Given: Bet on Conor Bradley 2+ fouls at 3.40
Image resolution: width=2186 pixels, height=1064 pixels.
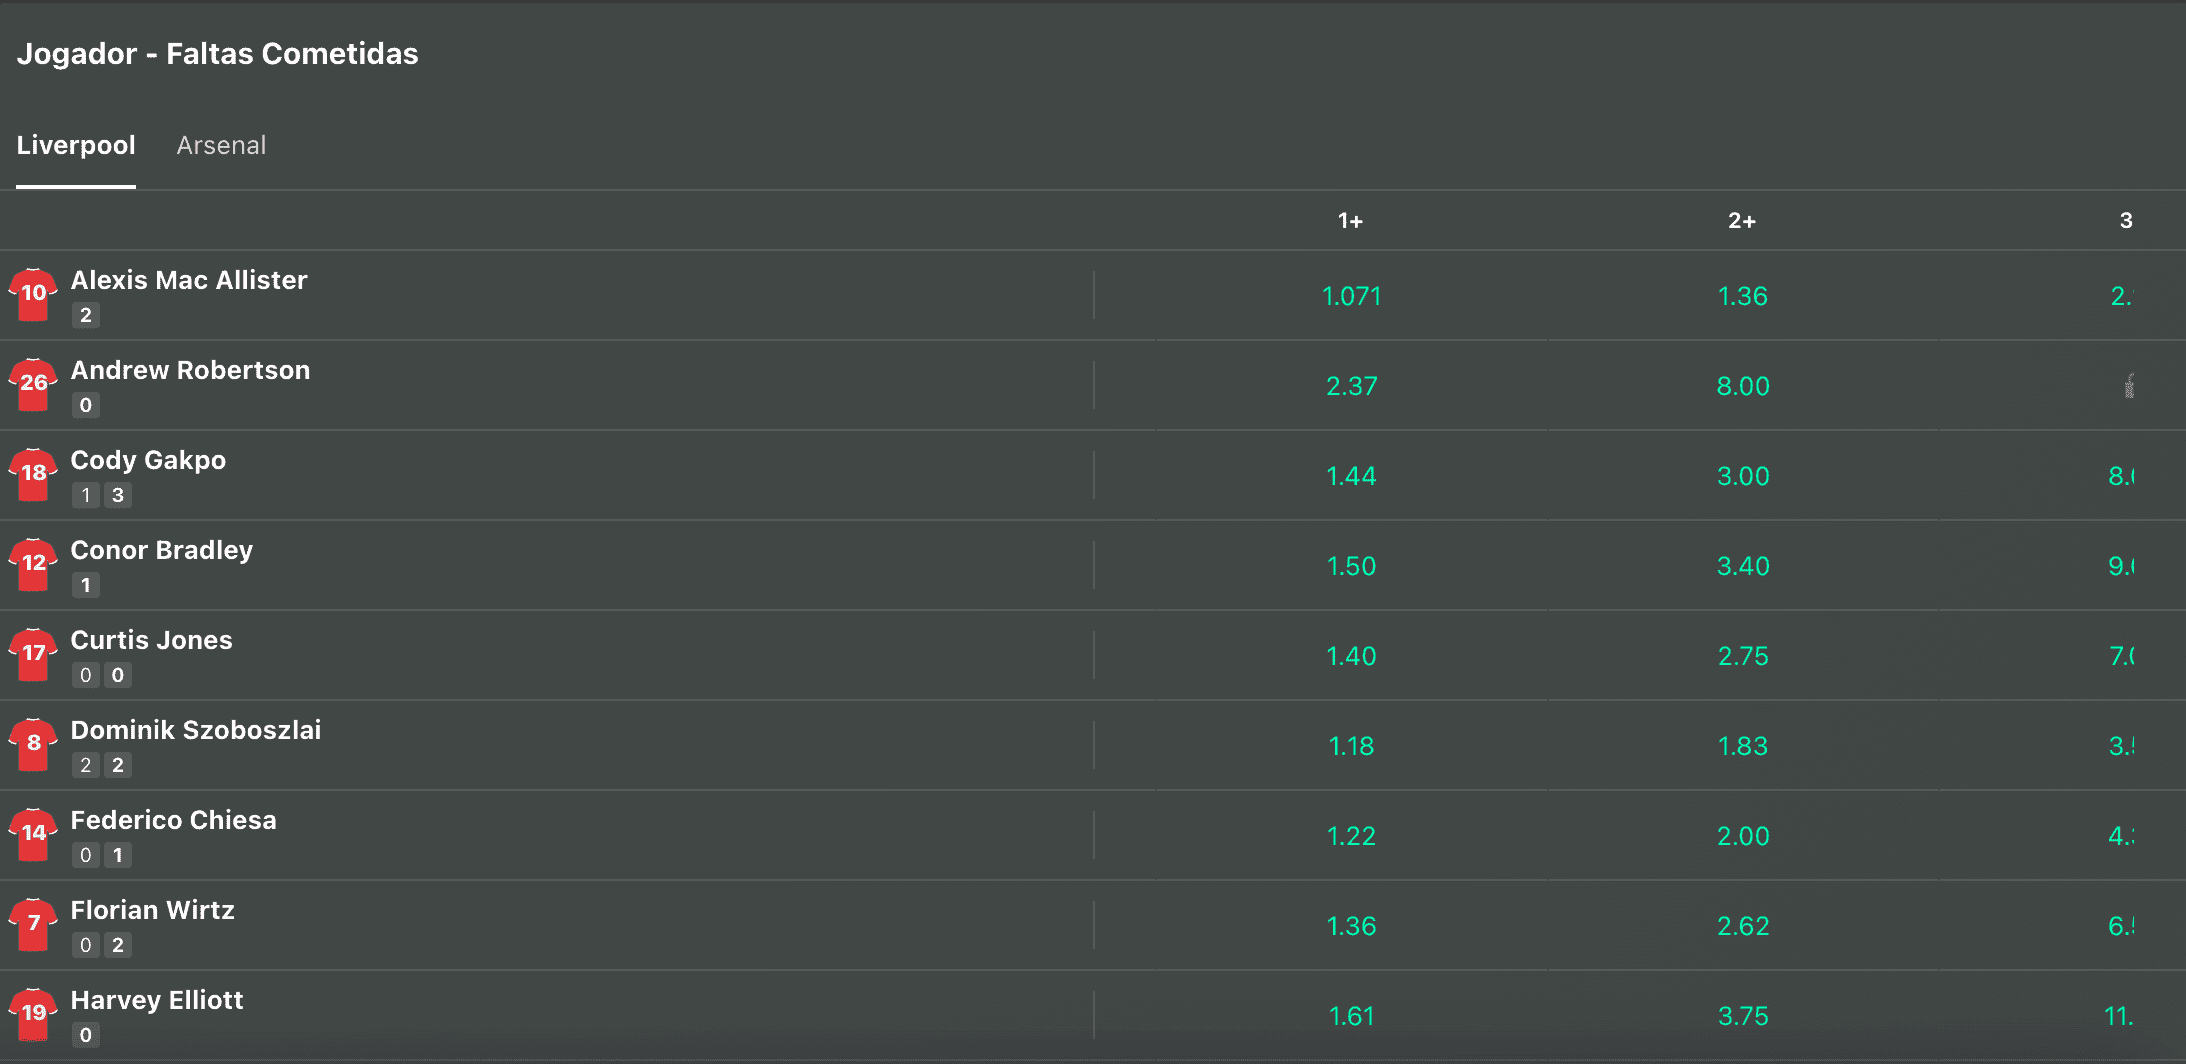Looking at the screenshot, I should 1742,566.
